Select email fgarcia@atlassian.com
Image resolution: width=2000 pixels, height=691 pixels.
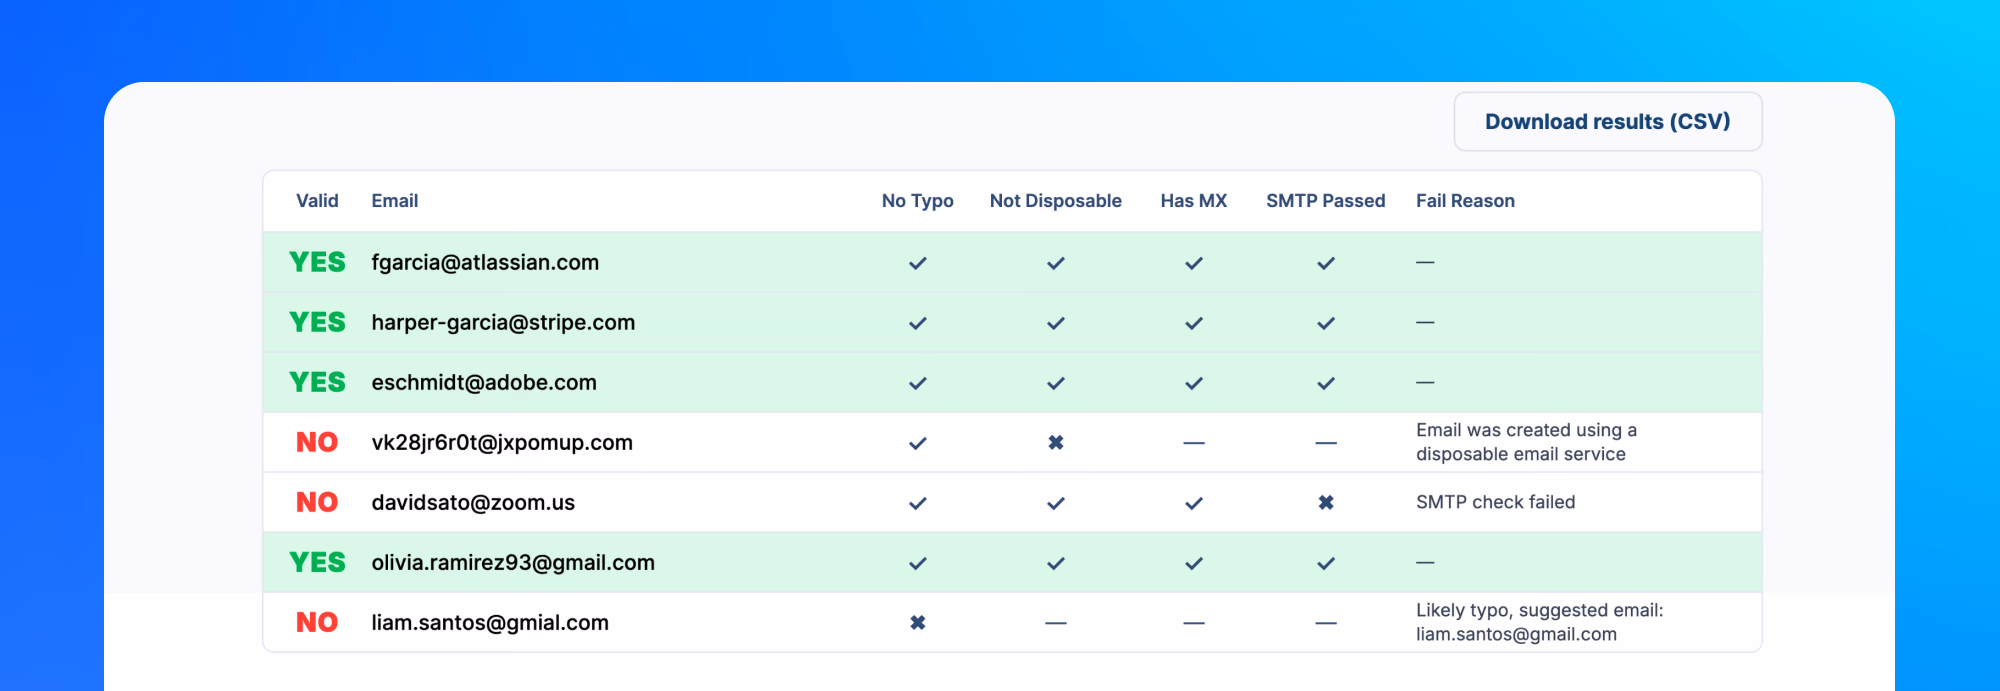[x=485, y=263]
